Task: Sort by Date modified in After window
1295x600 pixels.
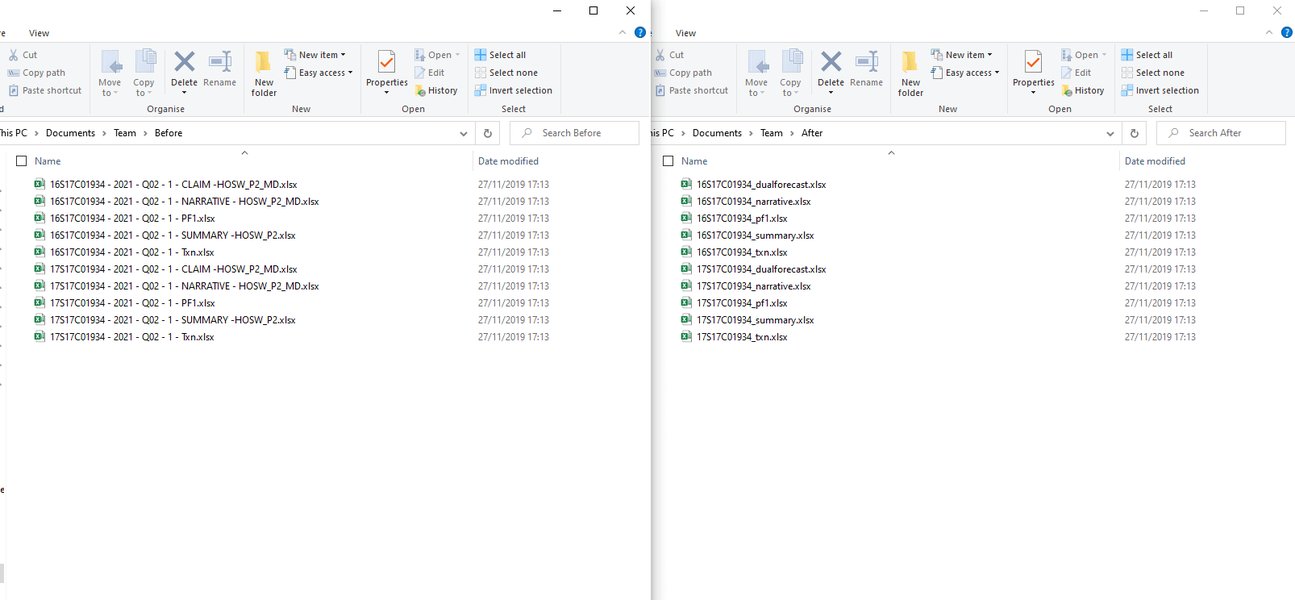Action: 1155,161
